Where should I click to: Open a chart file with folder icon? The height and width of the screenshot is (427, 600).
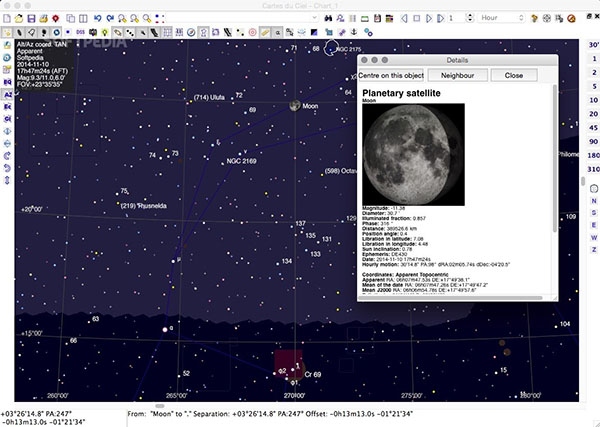19,18
